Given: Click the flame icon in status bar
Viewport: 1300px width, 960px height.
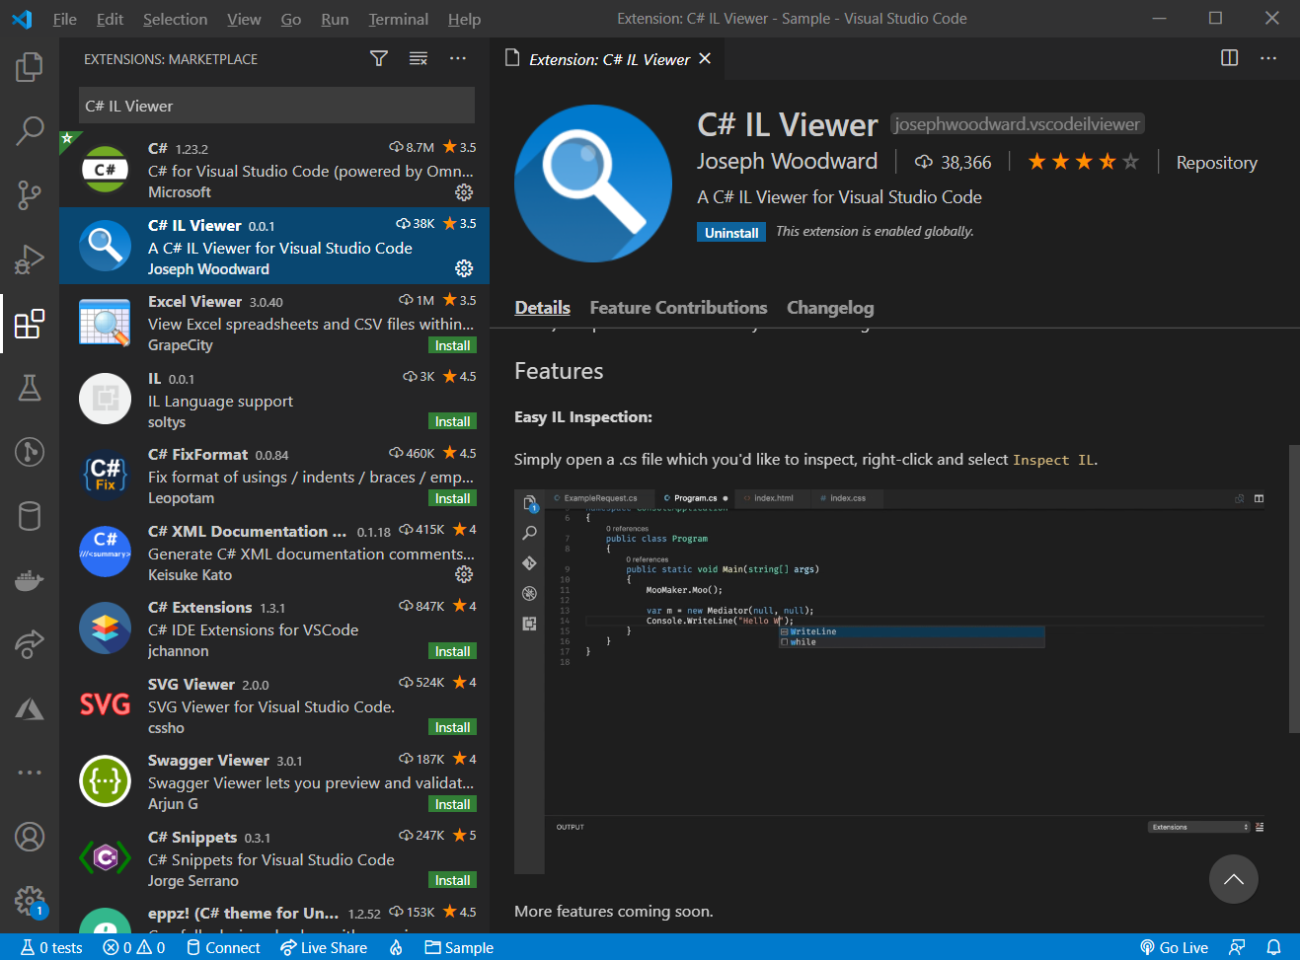Looking at the screenshot, I should click(x=396, y=947).
